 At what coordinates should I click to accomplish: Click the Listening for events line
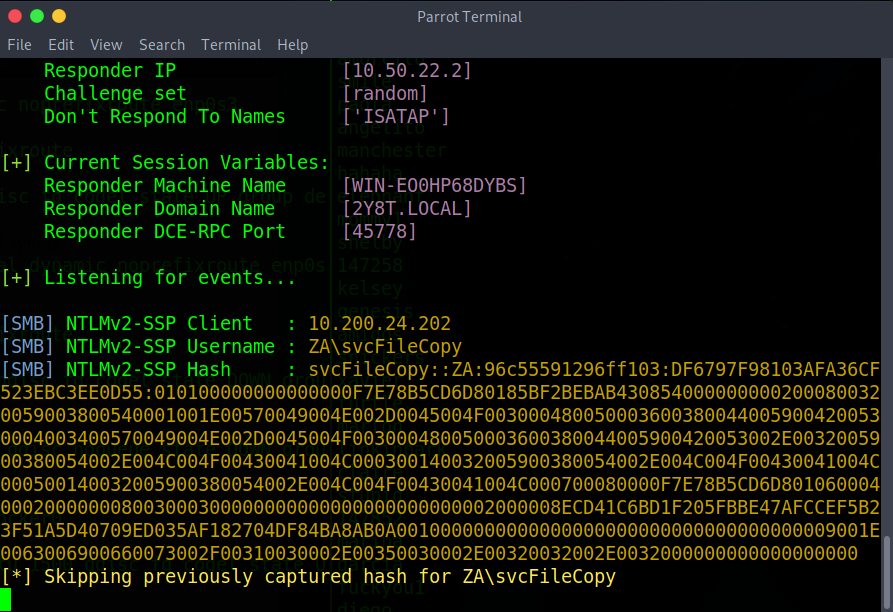coord(148,278)
